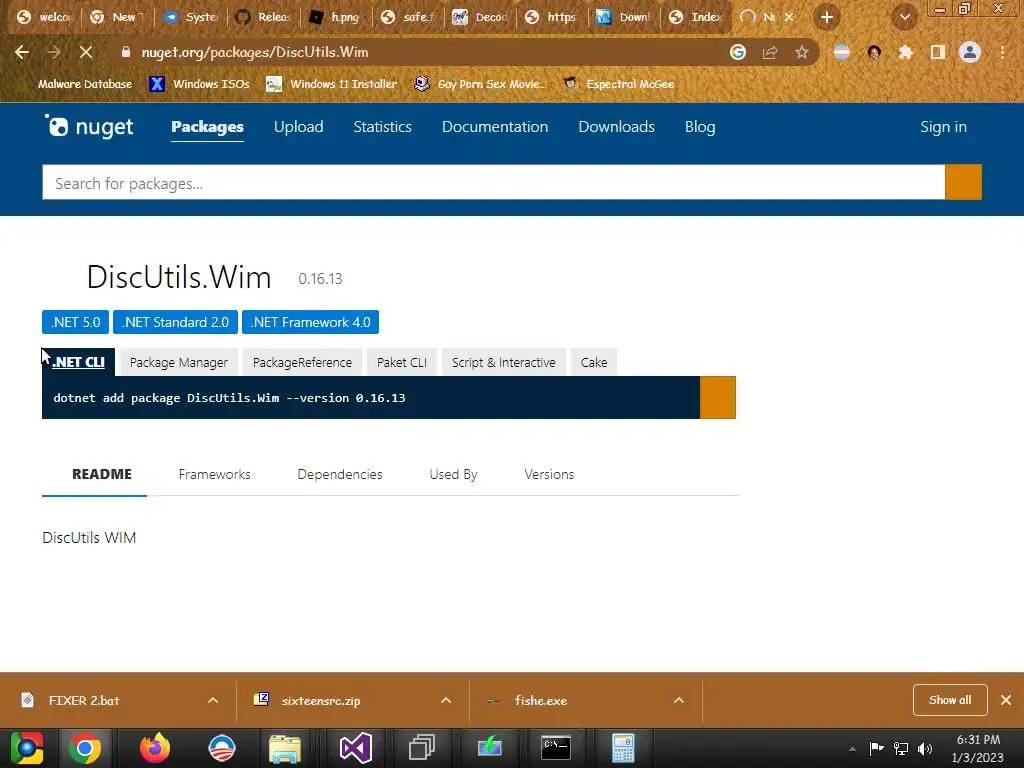Copy the dotnet command with orange button
The width and height of the screenshot is (1024, 768).
click(x=718, y=397)
